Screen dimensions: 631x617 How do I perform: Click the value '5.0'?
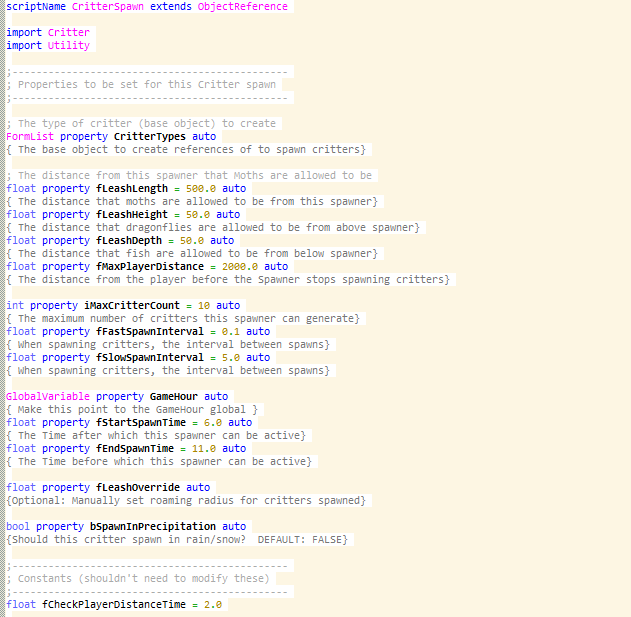[231, 357]
